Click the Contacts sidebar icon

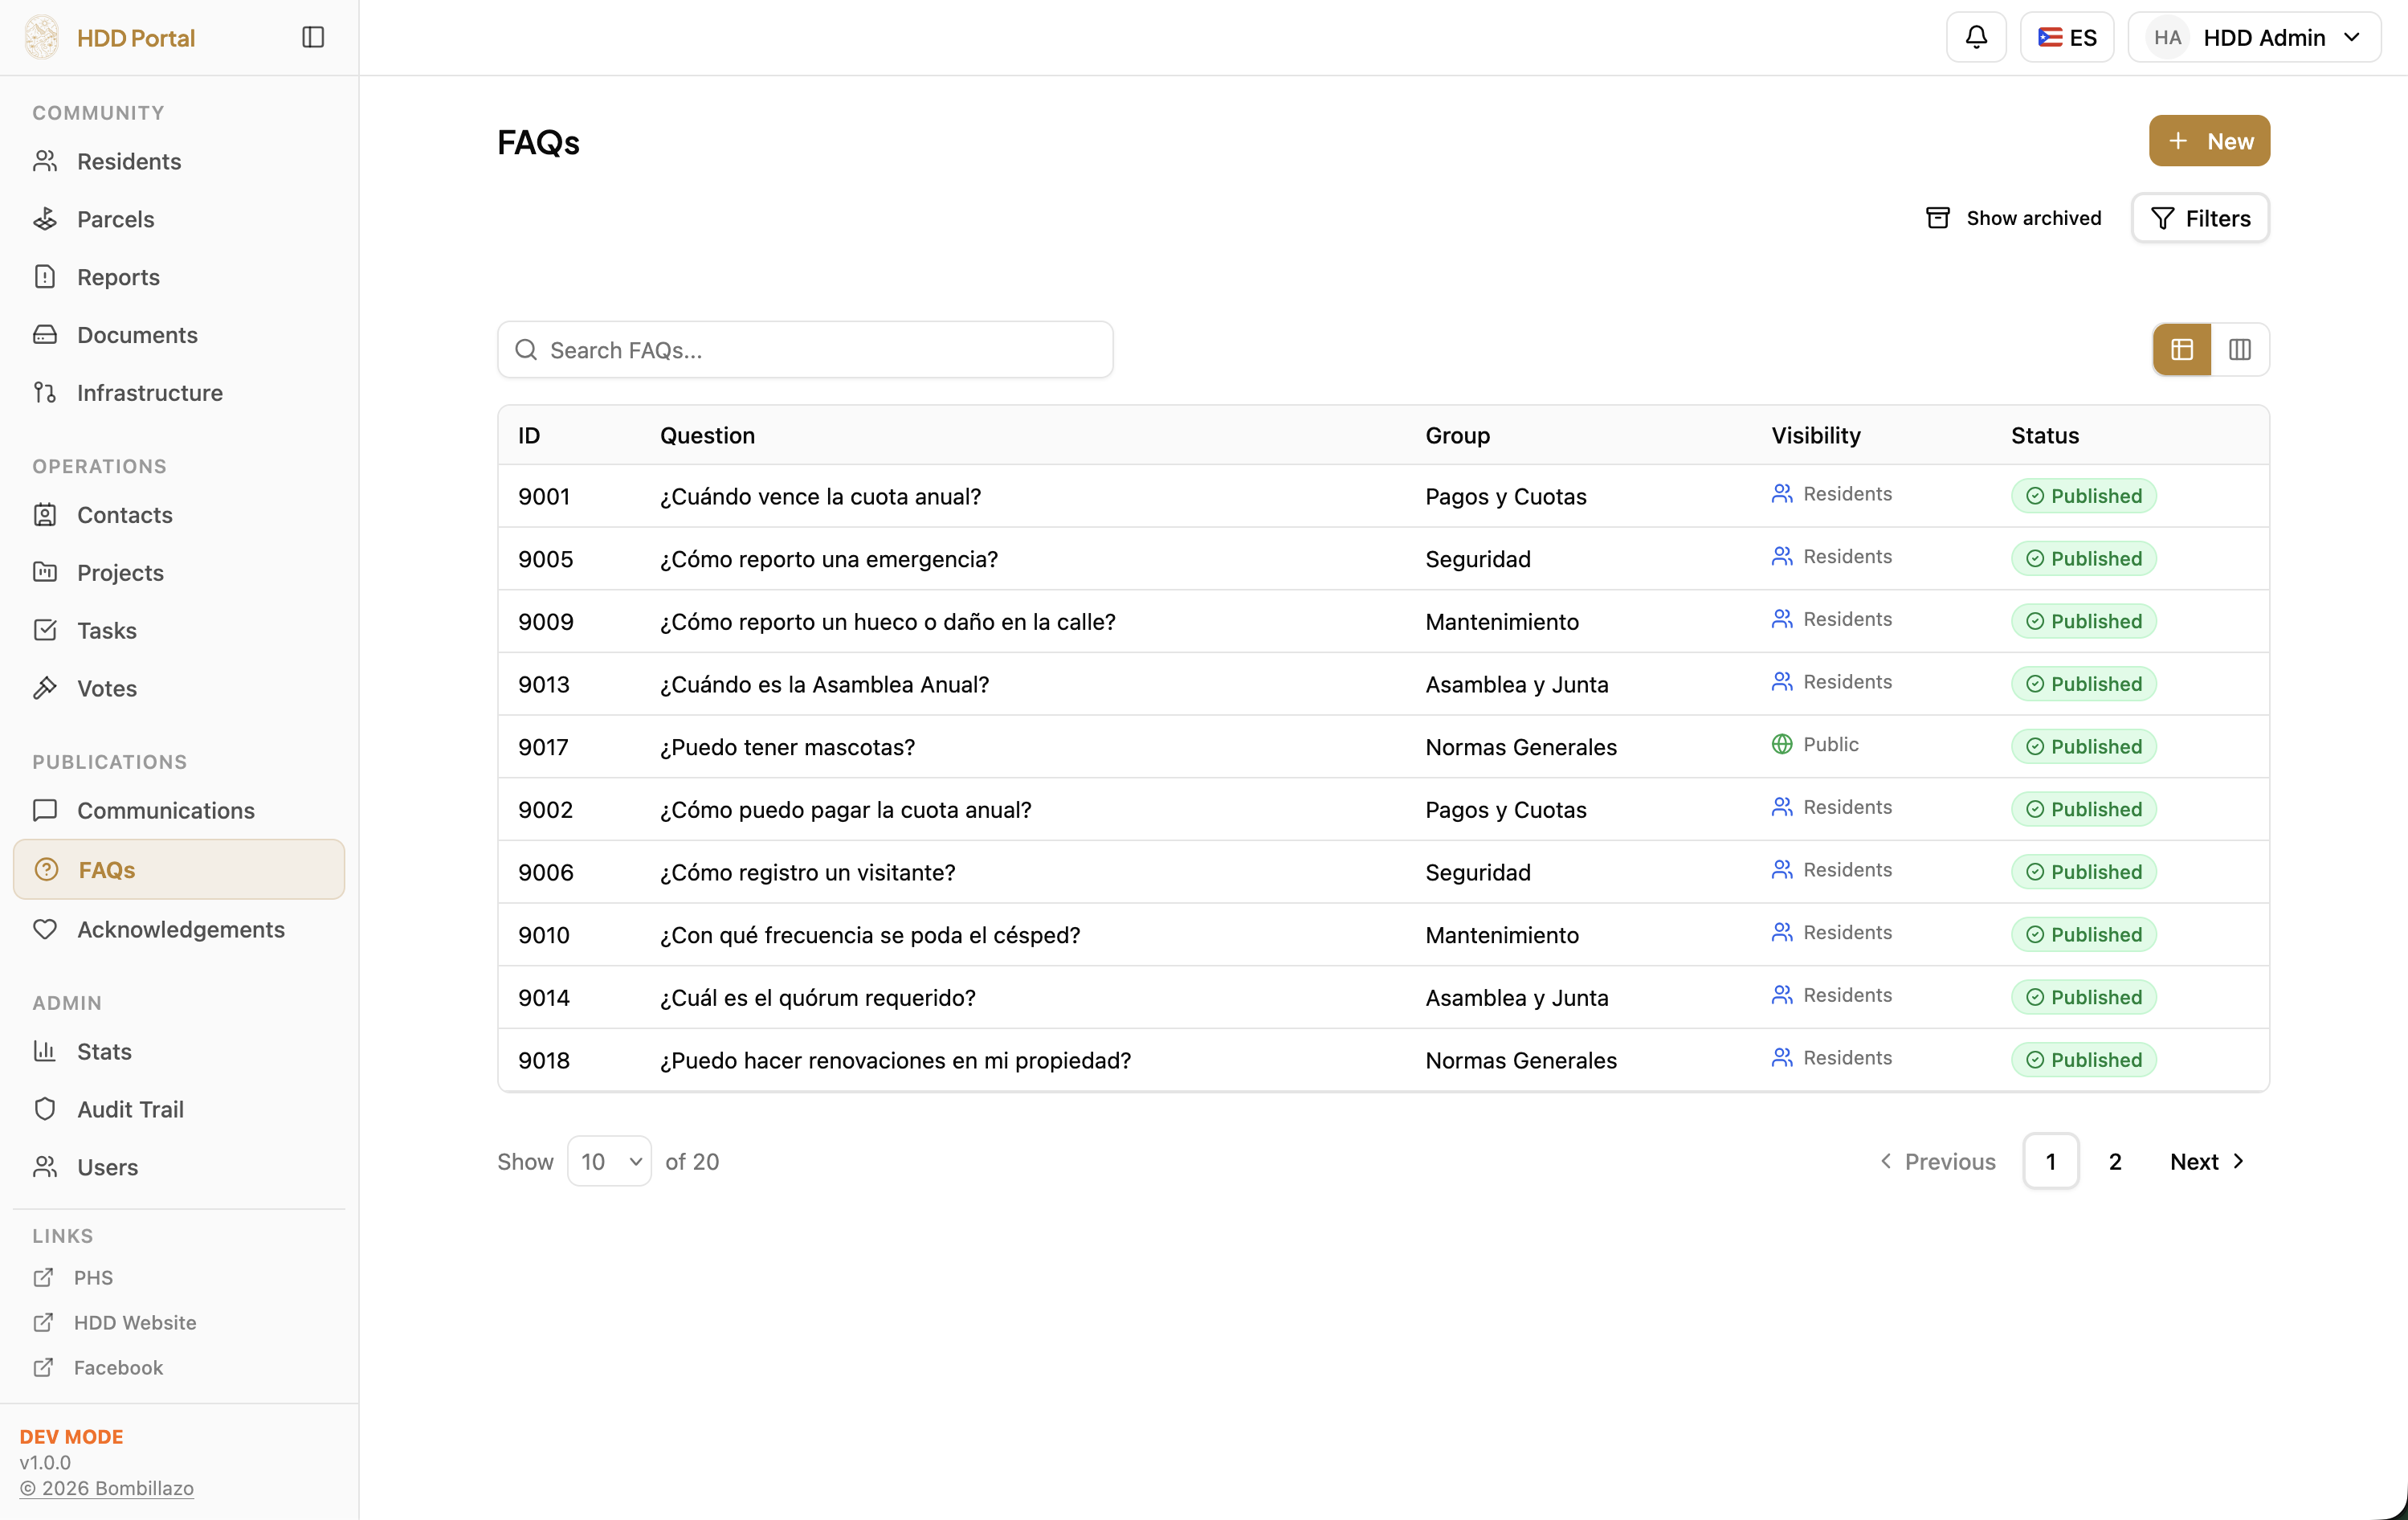[x=45, y=515]
